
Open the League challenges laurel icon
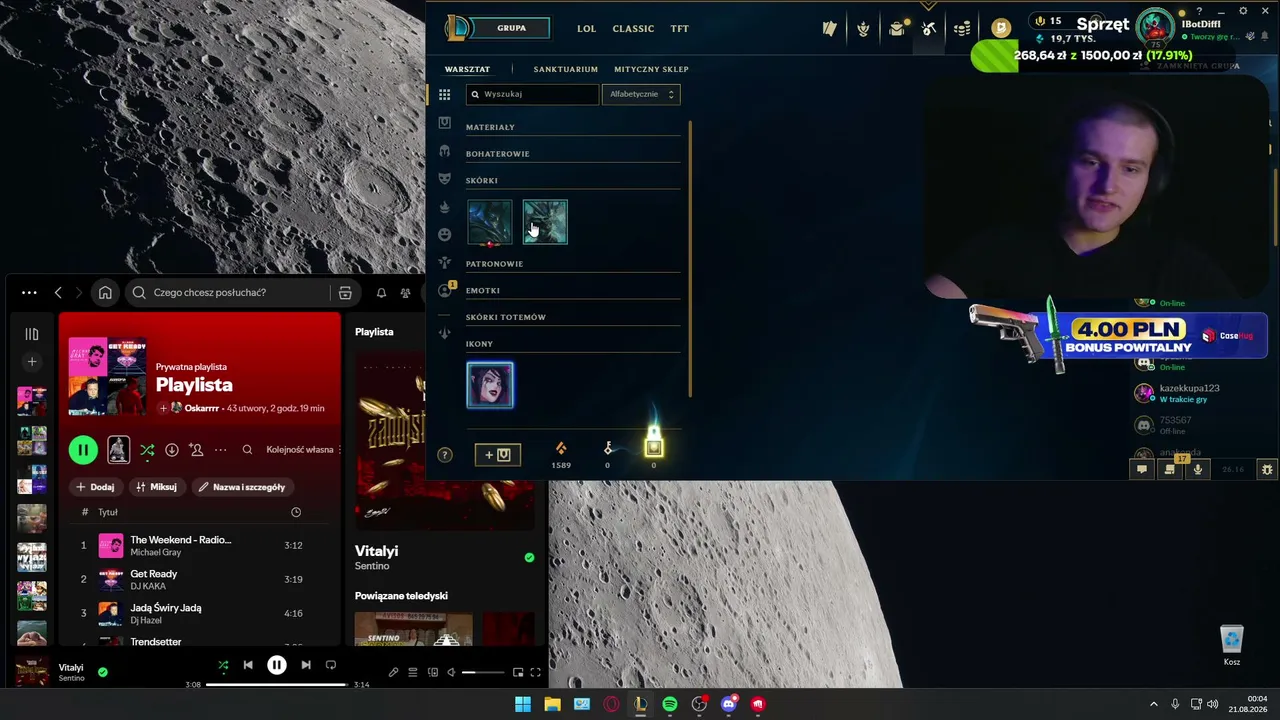click(x=863, y=28)
